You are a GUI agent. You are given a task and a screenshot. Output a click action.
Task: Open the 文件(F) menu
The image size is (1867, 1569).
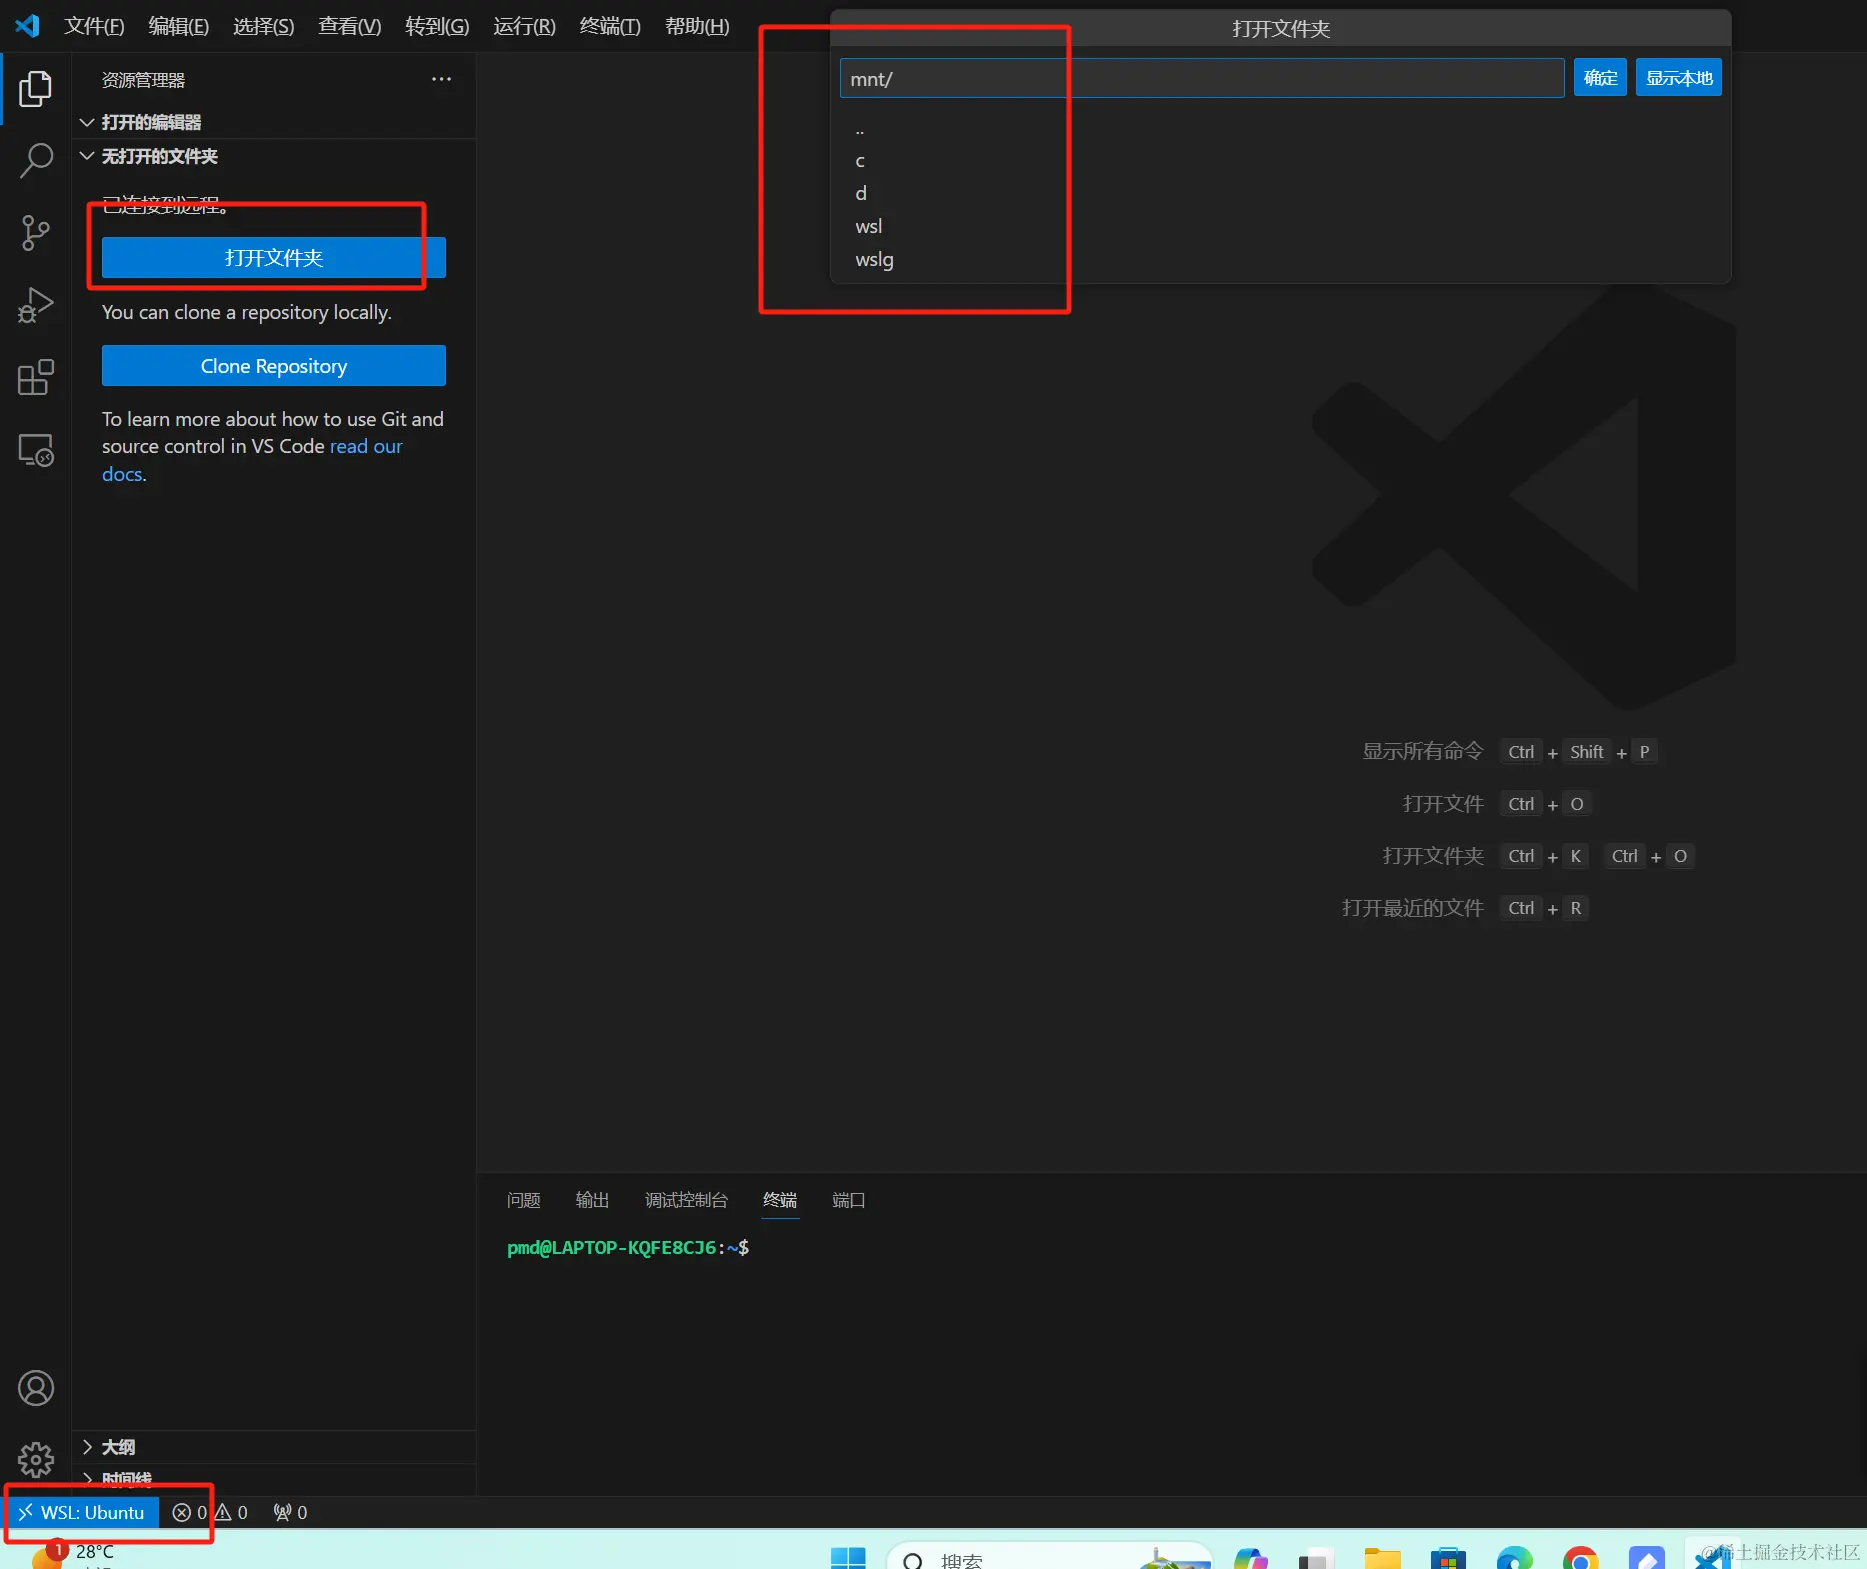coord(94,26)
